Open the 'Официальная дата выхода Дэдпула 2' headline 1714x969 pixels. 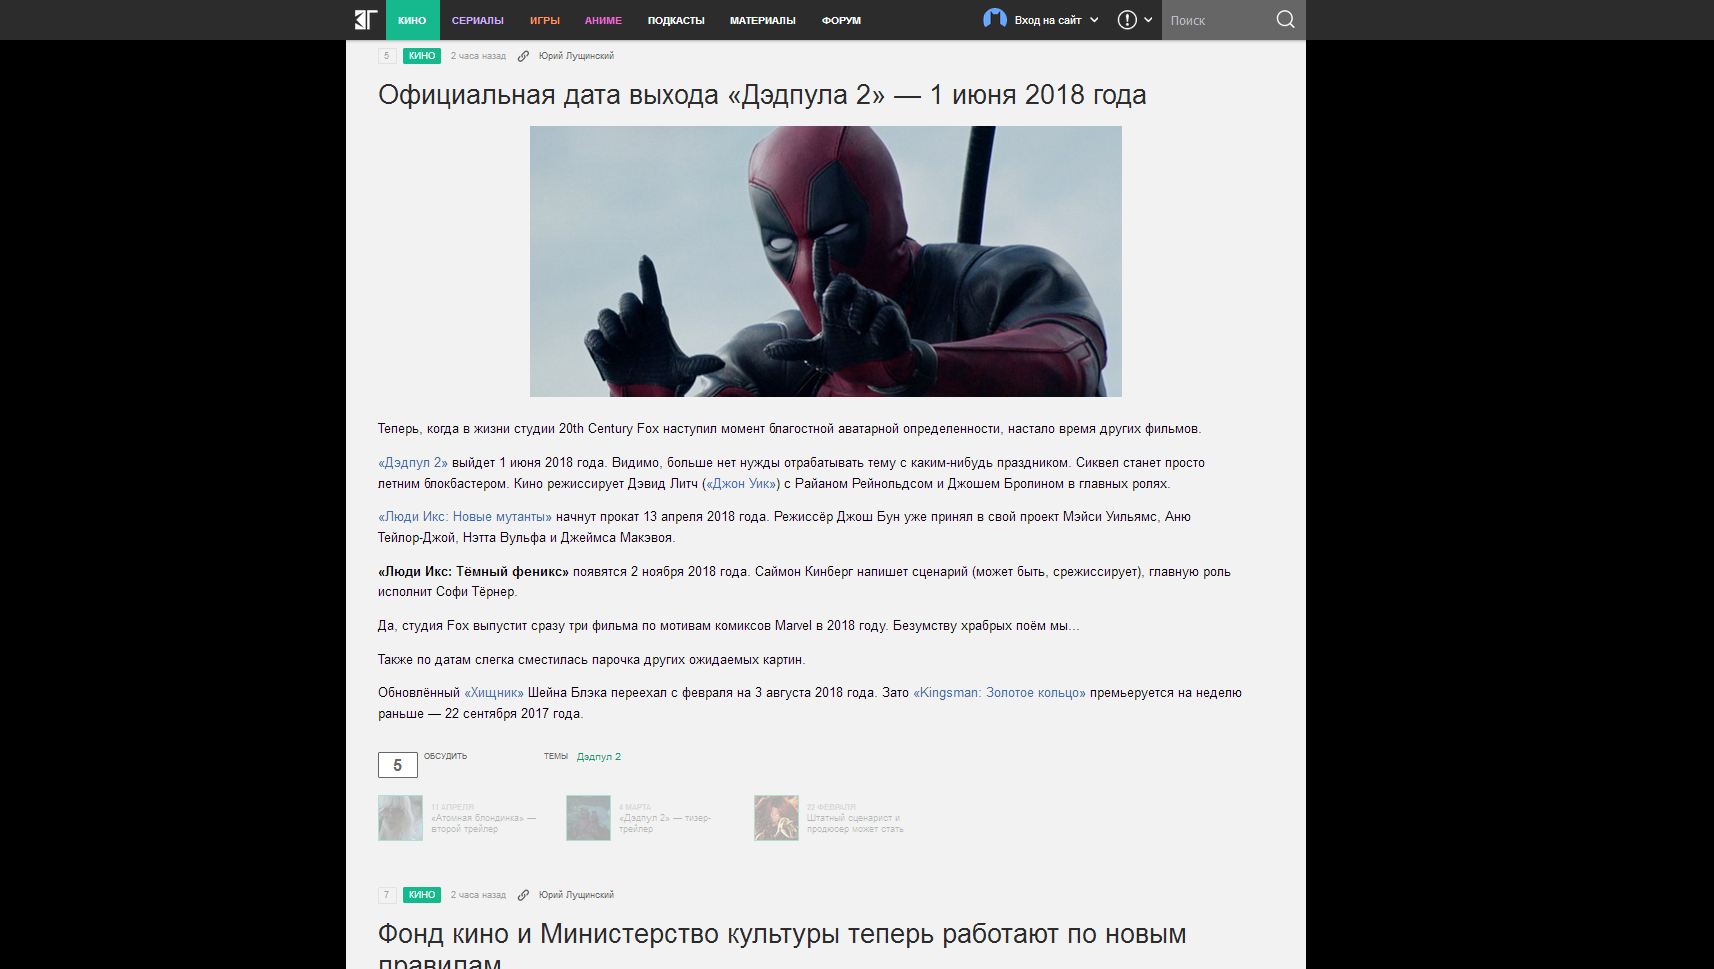(762, 95)
